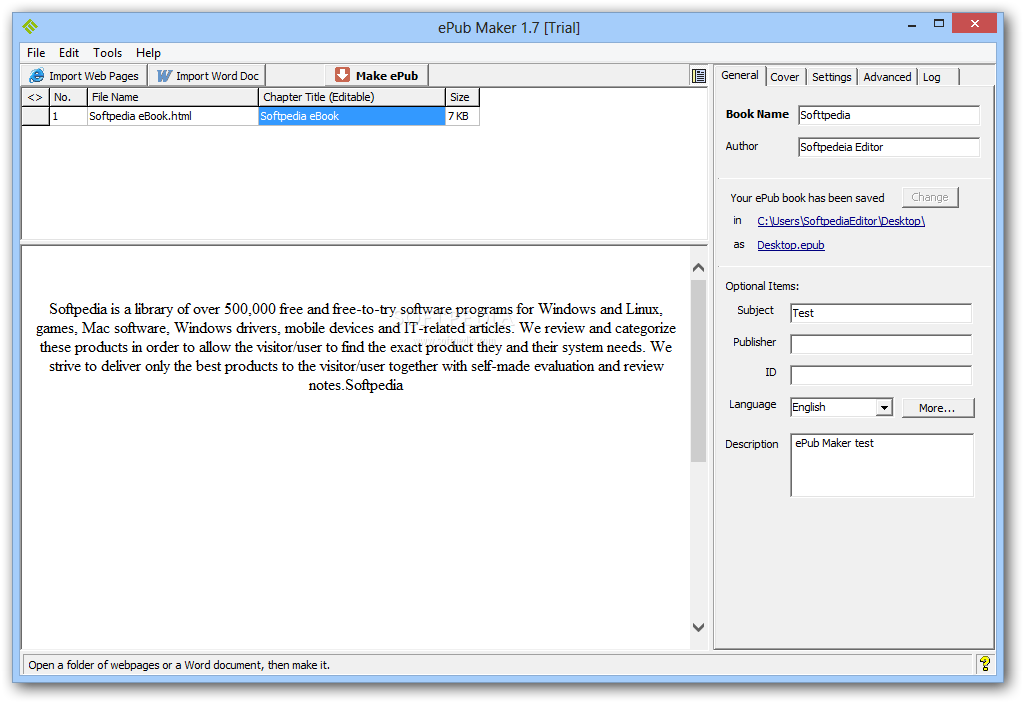Import Web Pages from the toolbar

(x=84, y=76)
